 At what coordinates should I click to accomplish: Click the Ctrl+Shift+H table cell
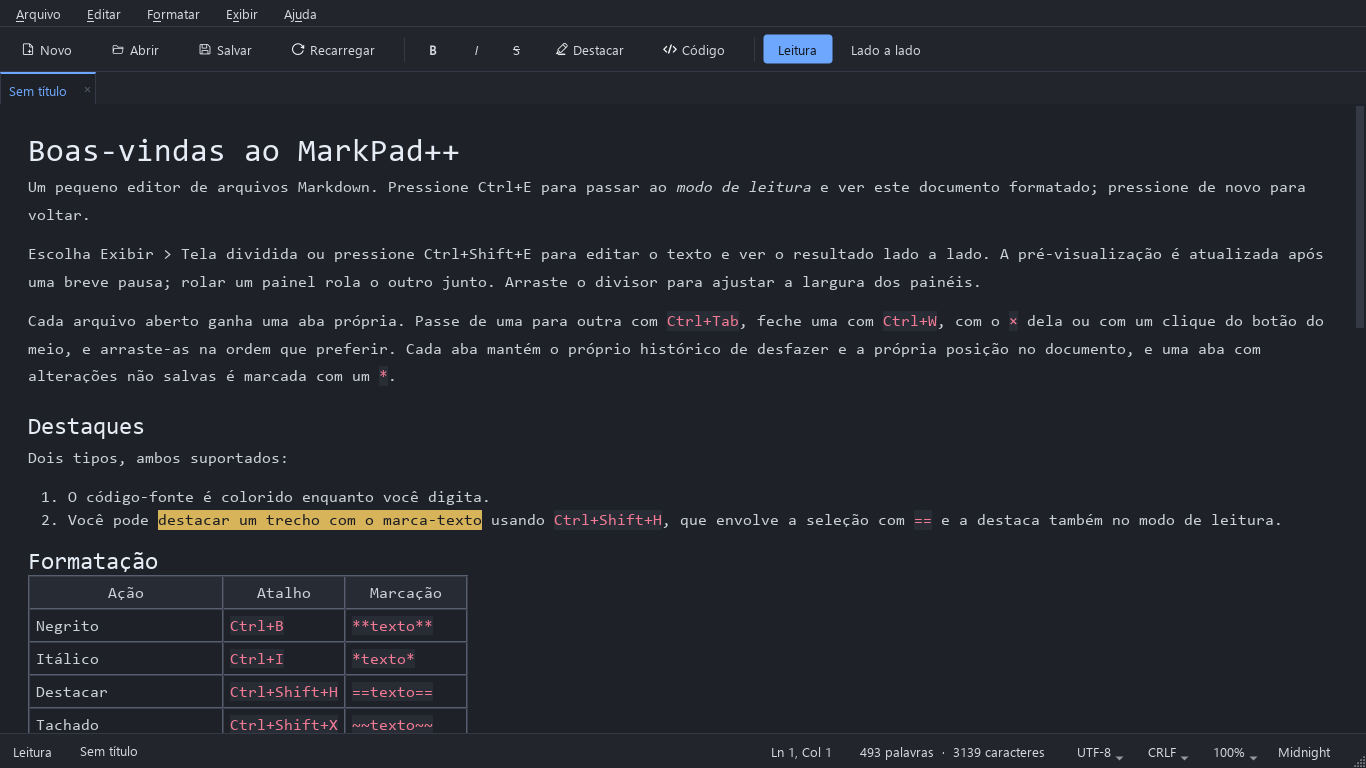coord(284,692)
